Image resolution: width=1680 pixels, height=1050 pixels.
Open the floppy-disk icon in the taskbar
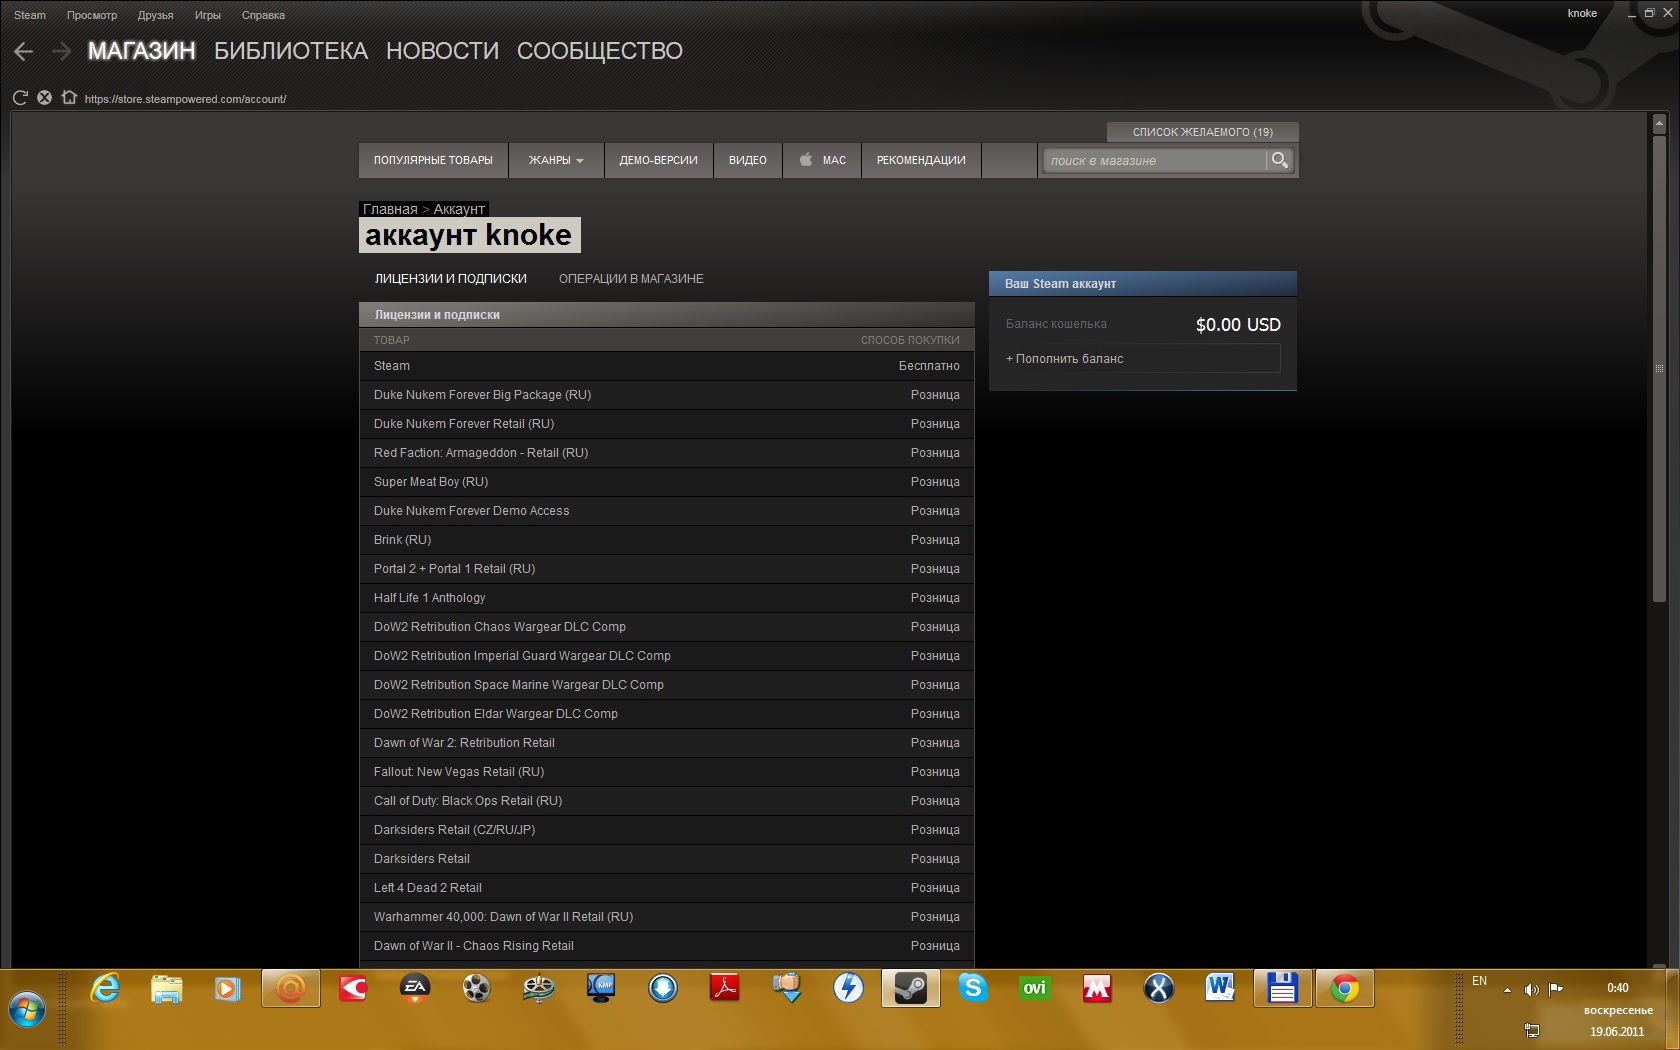[1282, 989]
